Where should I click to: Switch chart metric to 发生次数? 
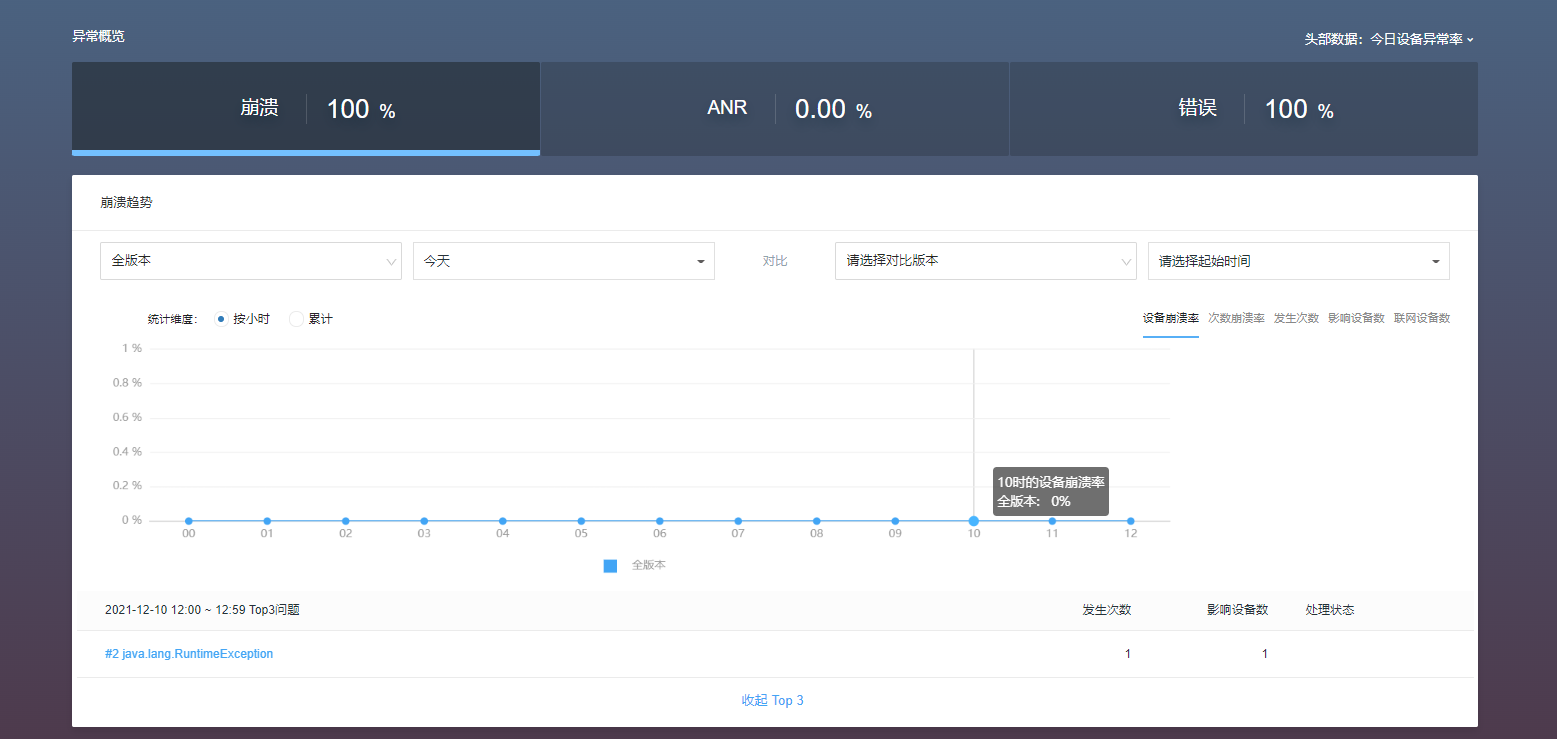1297,318
